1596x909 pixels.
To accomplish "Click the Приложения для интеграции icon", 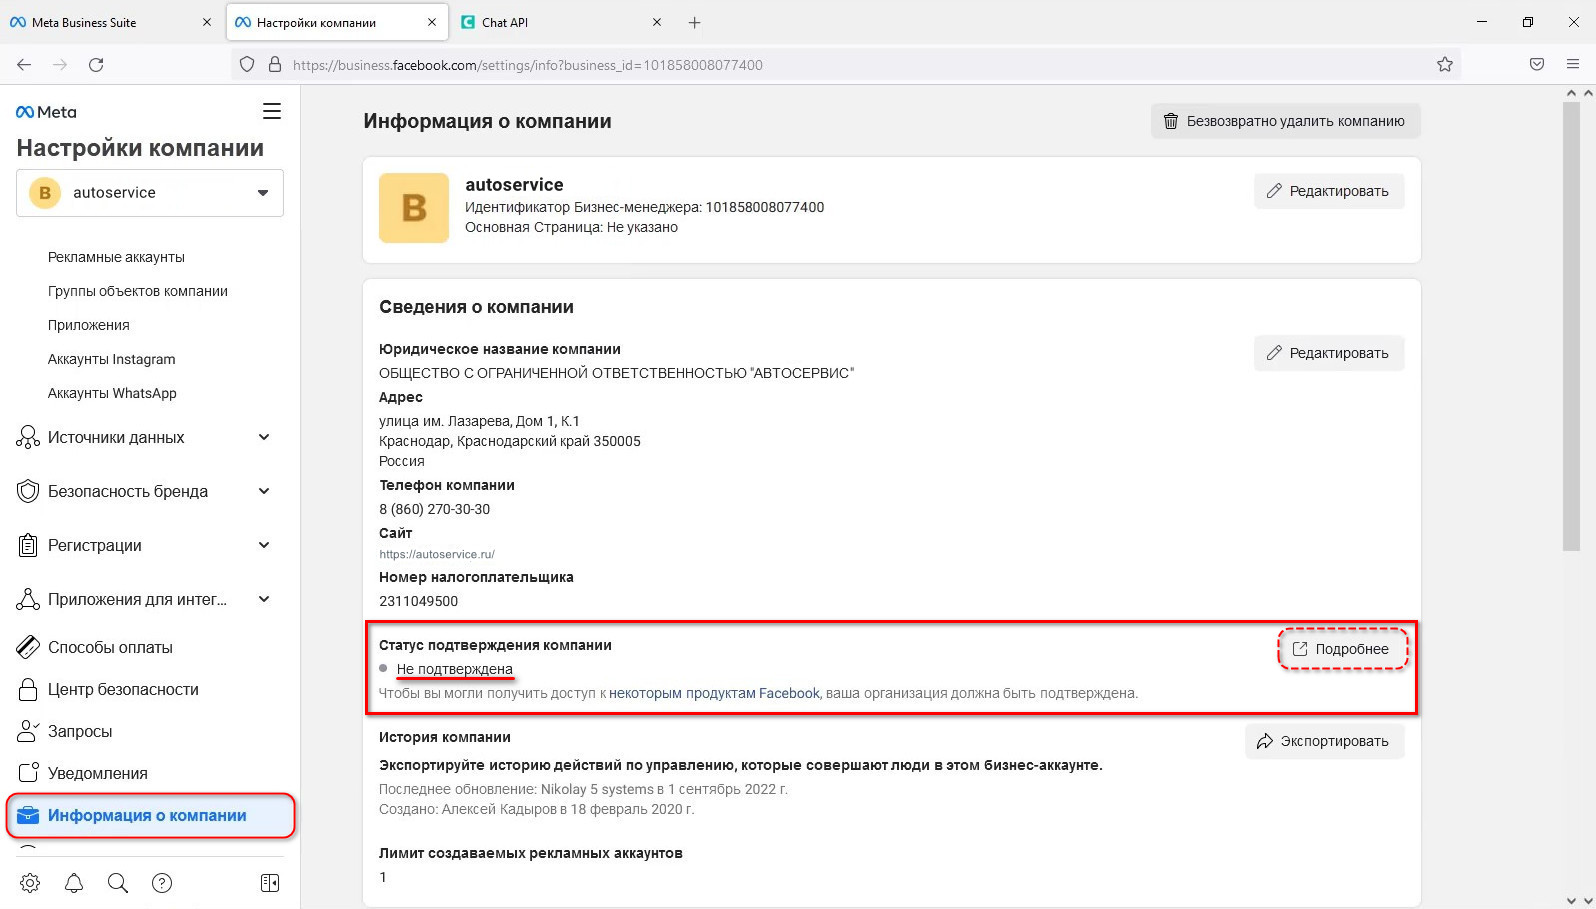I will coord(28,599).
